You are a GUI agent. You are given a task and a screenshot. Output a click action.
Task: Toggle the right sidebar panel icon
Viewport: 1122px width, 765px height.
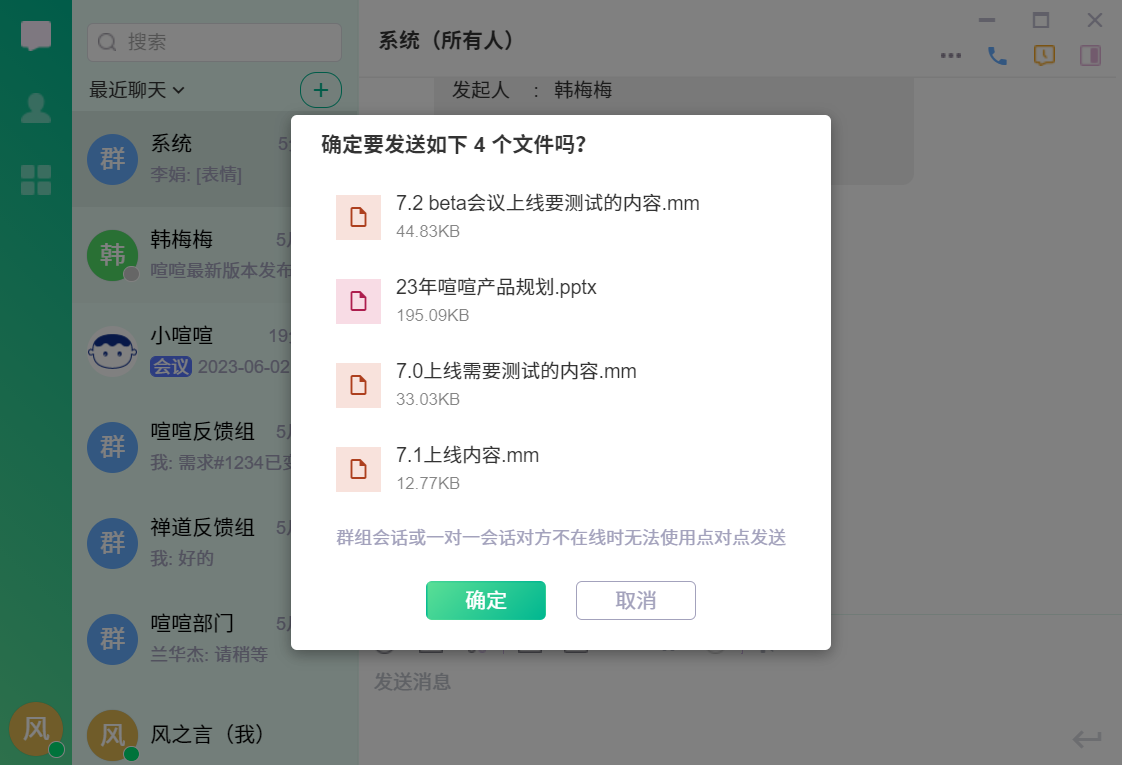point(1090,56)
